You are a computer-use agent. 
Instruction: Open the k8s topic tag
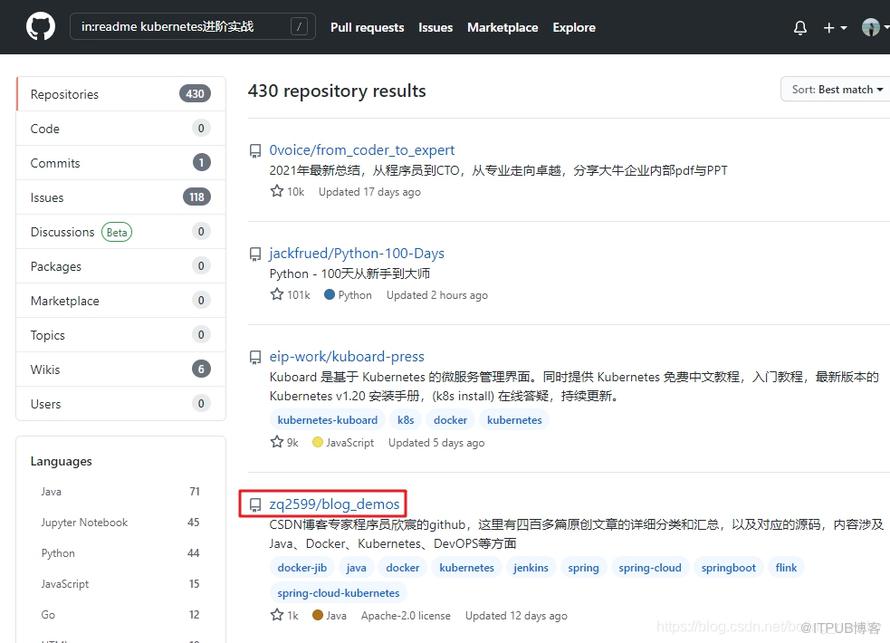tap(405, 420)
